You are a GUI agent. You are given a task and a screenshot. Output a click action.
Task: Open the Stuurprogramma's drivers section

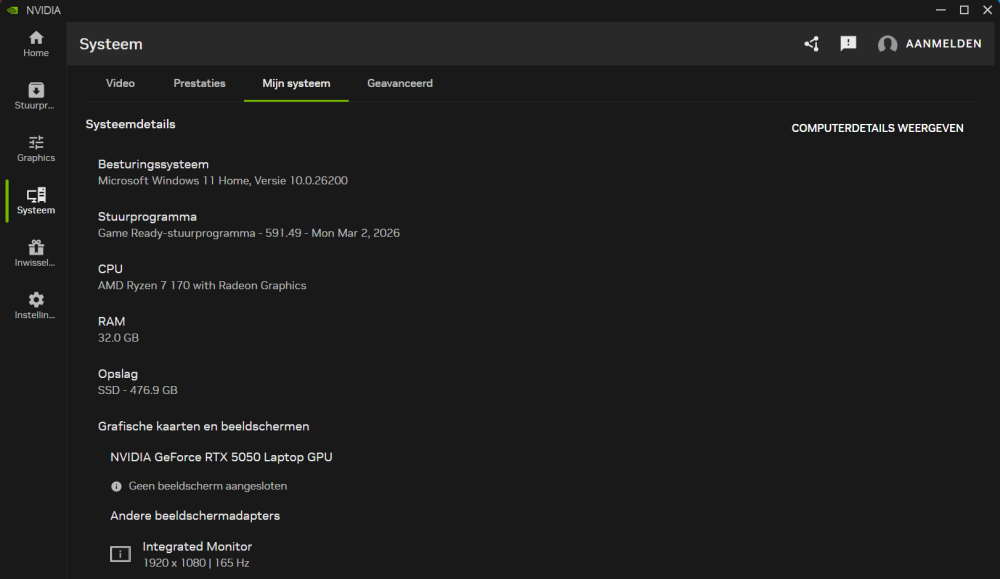[x=36, y=96]
